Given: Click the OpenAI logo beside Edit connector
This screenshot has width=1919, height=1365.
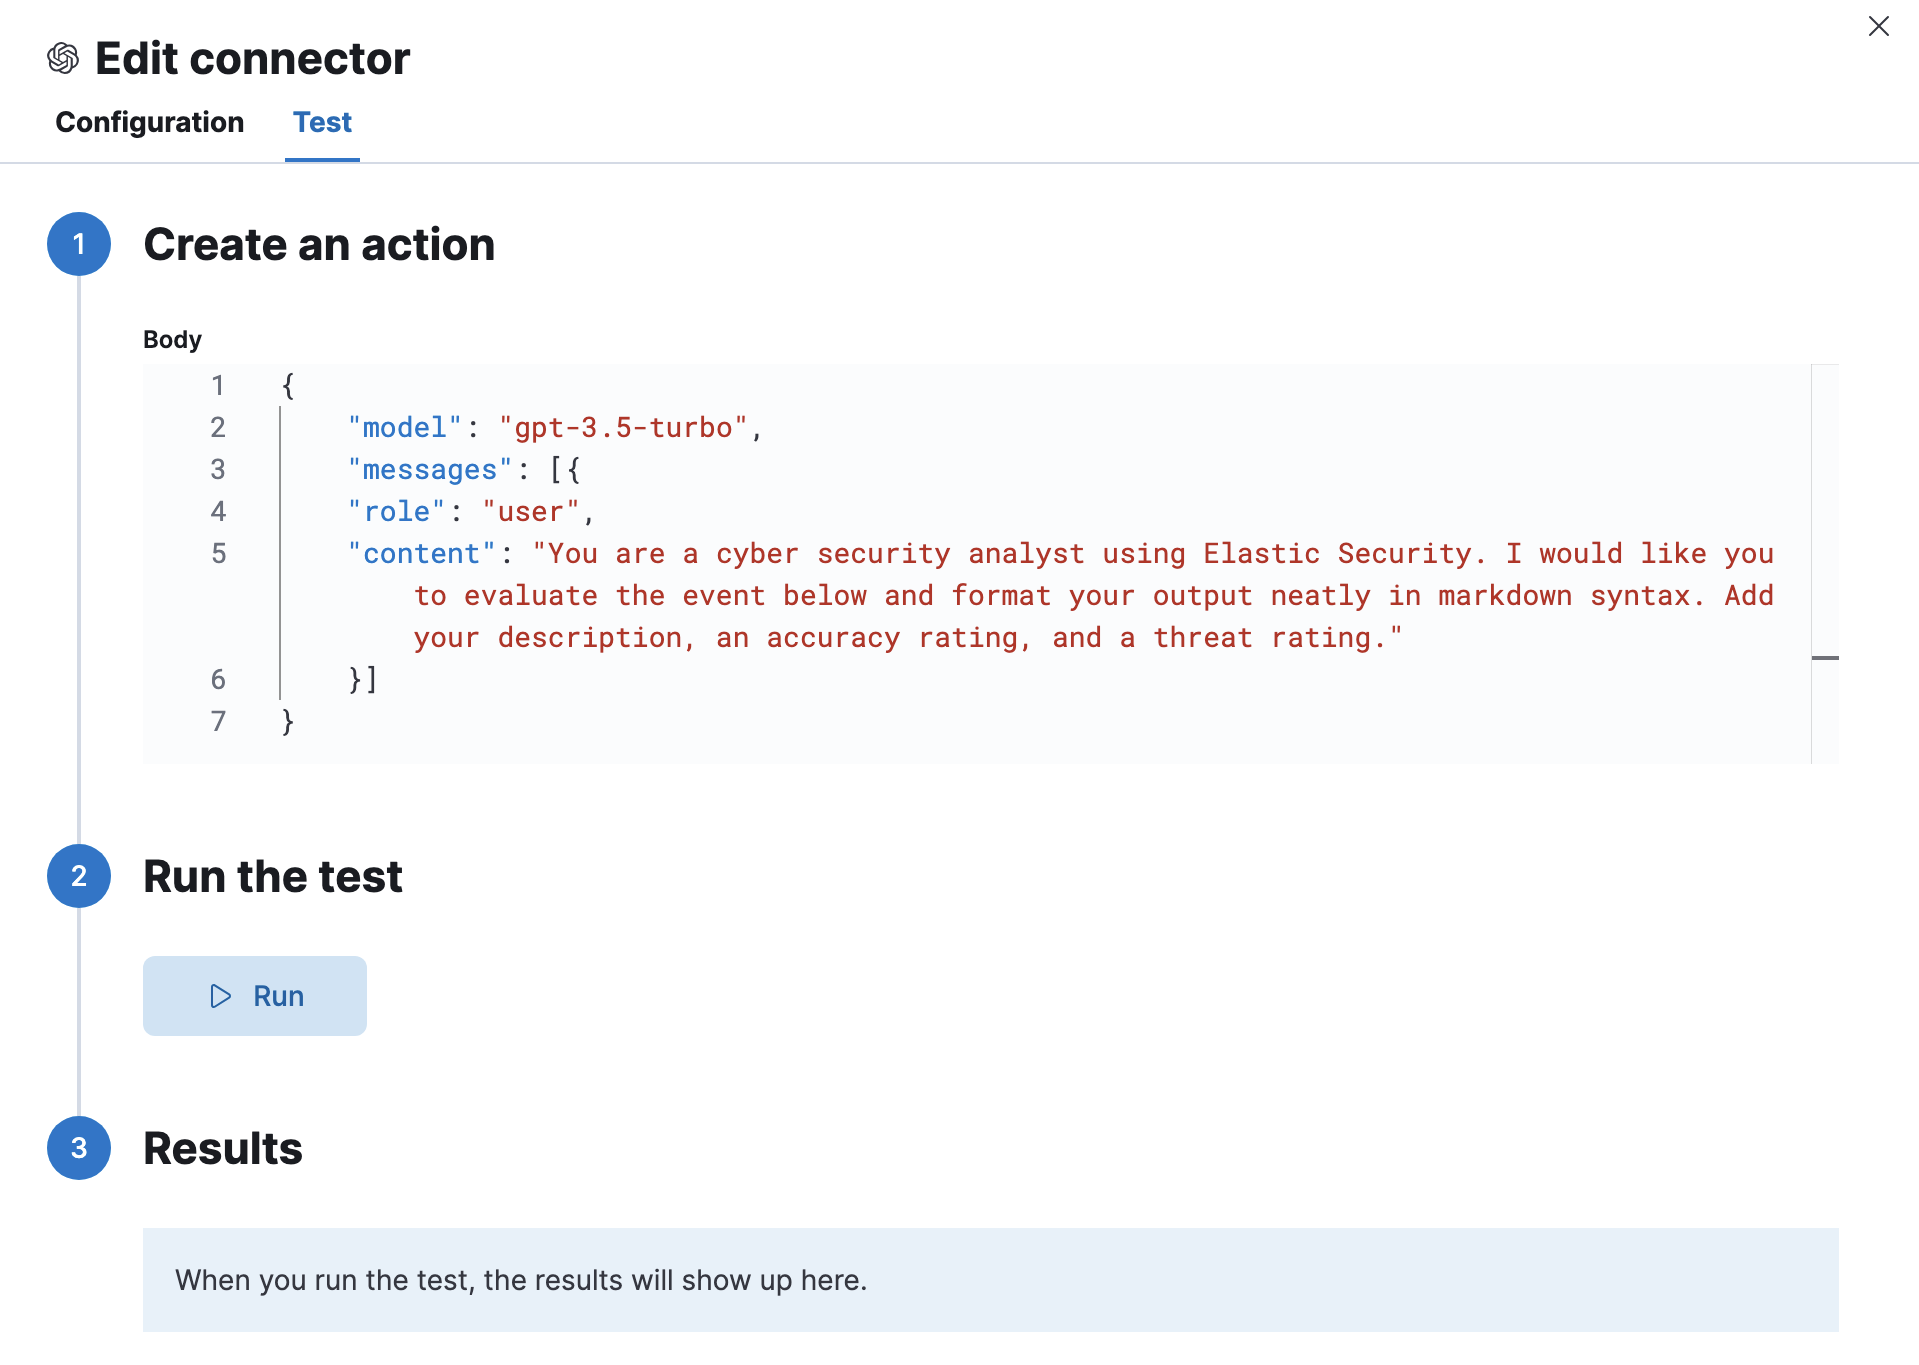Looking at the screenshot, I should [63, 59].
